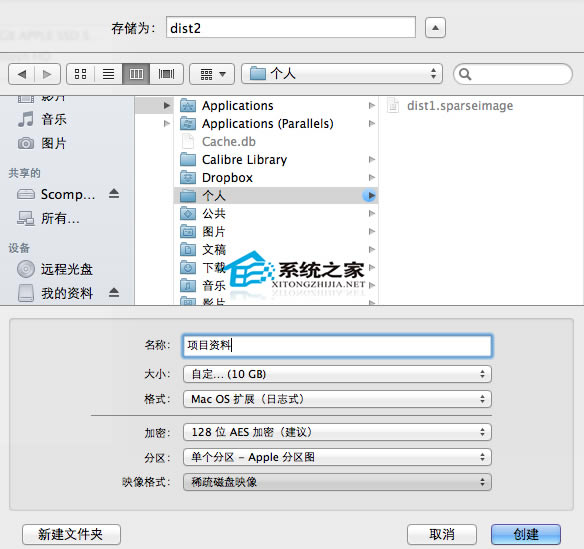Collapse the save dialog with arrow button
Screen dimensions: 584x549
pos(435,28)
